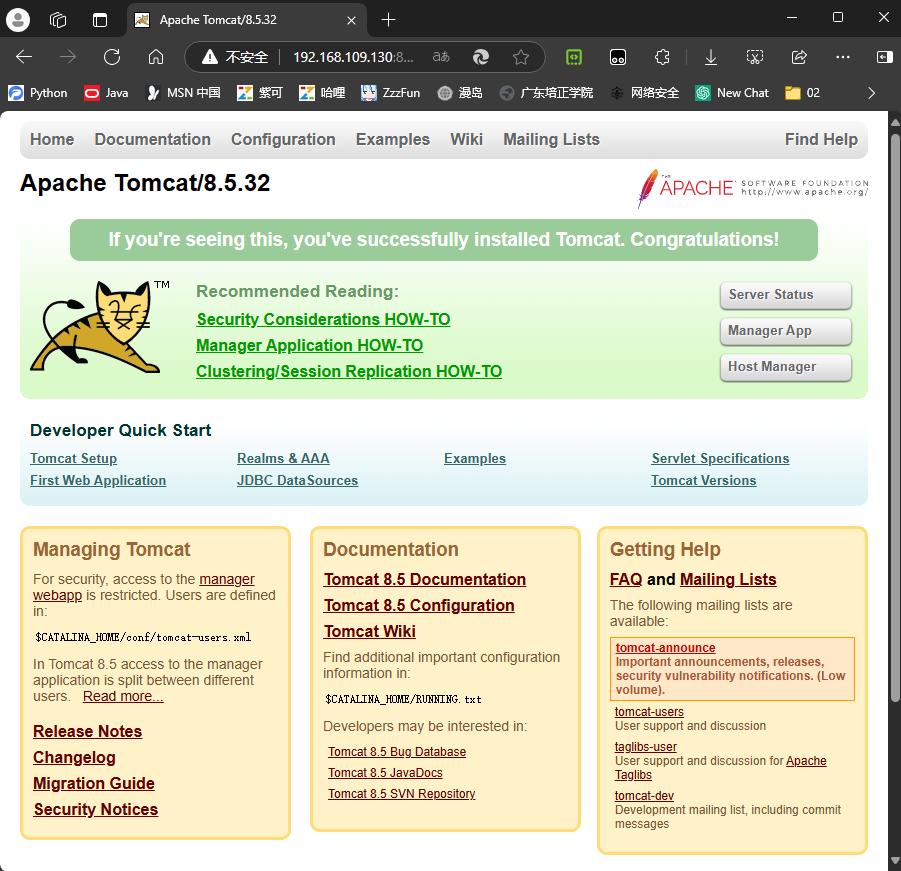Click the Host Manager button
Viewport: 901px width, 871px height.
pyautogui.click(x=786, y=367)
